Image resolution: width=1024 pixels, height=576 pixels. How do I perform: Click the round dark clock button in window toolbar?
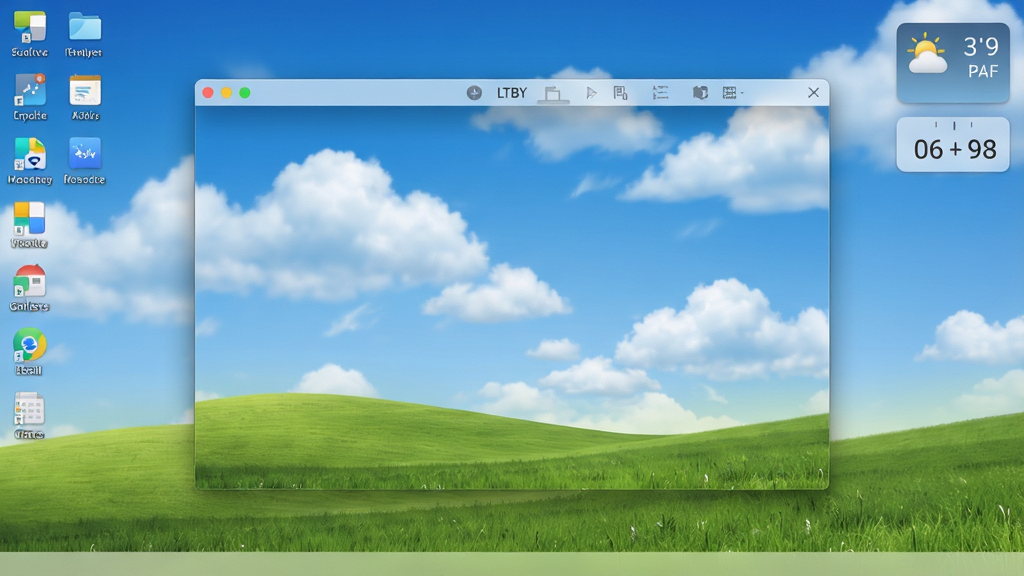point(474,93)
